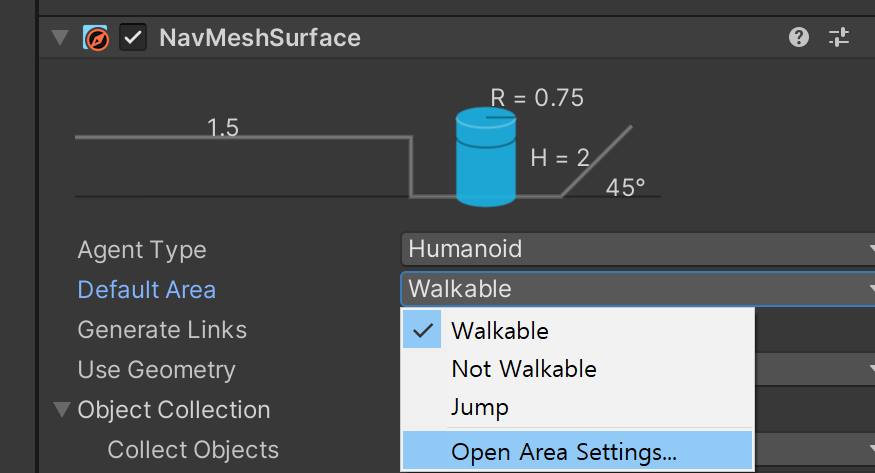Screen dimensions: 875x473
Task: Open the NavMeshSurface help reference icon
Action: pos(798,38)
